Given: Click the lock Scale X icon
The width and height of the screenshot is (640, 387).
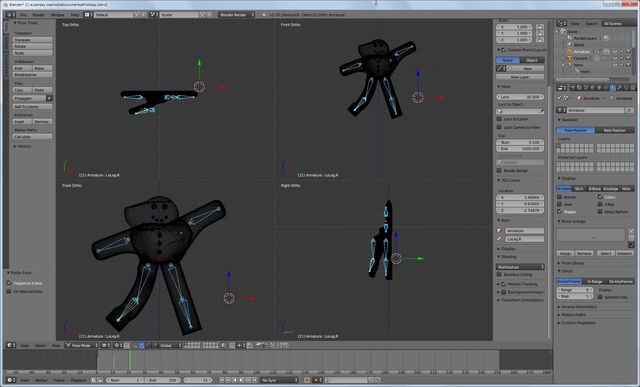Looking at the screenshot, I should pyautogui.click(x=540, y=27).
